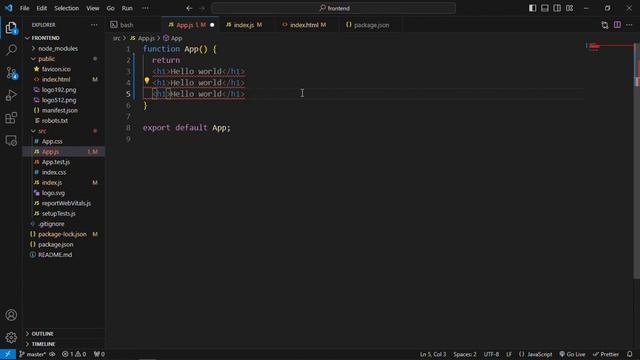Screen dimensions: 640x360
Task: Go back with the navigation arrow
Action: click(189, 8)
